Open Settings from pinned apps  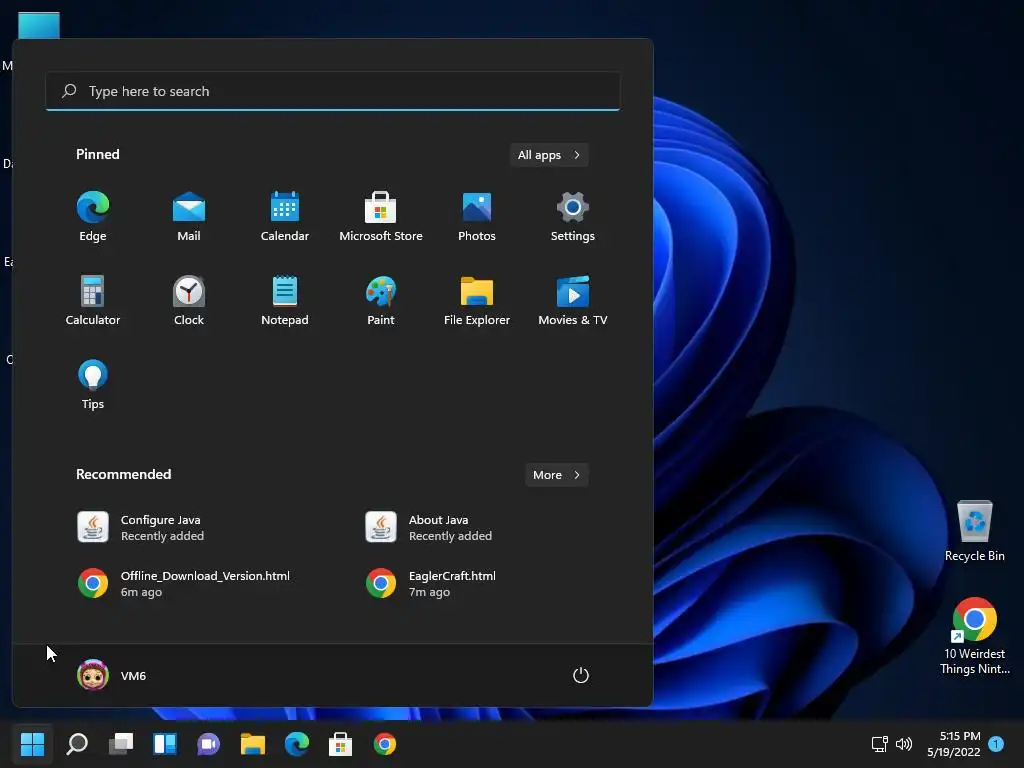[x=573, y=217]
